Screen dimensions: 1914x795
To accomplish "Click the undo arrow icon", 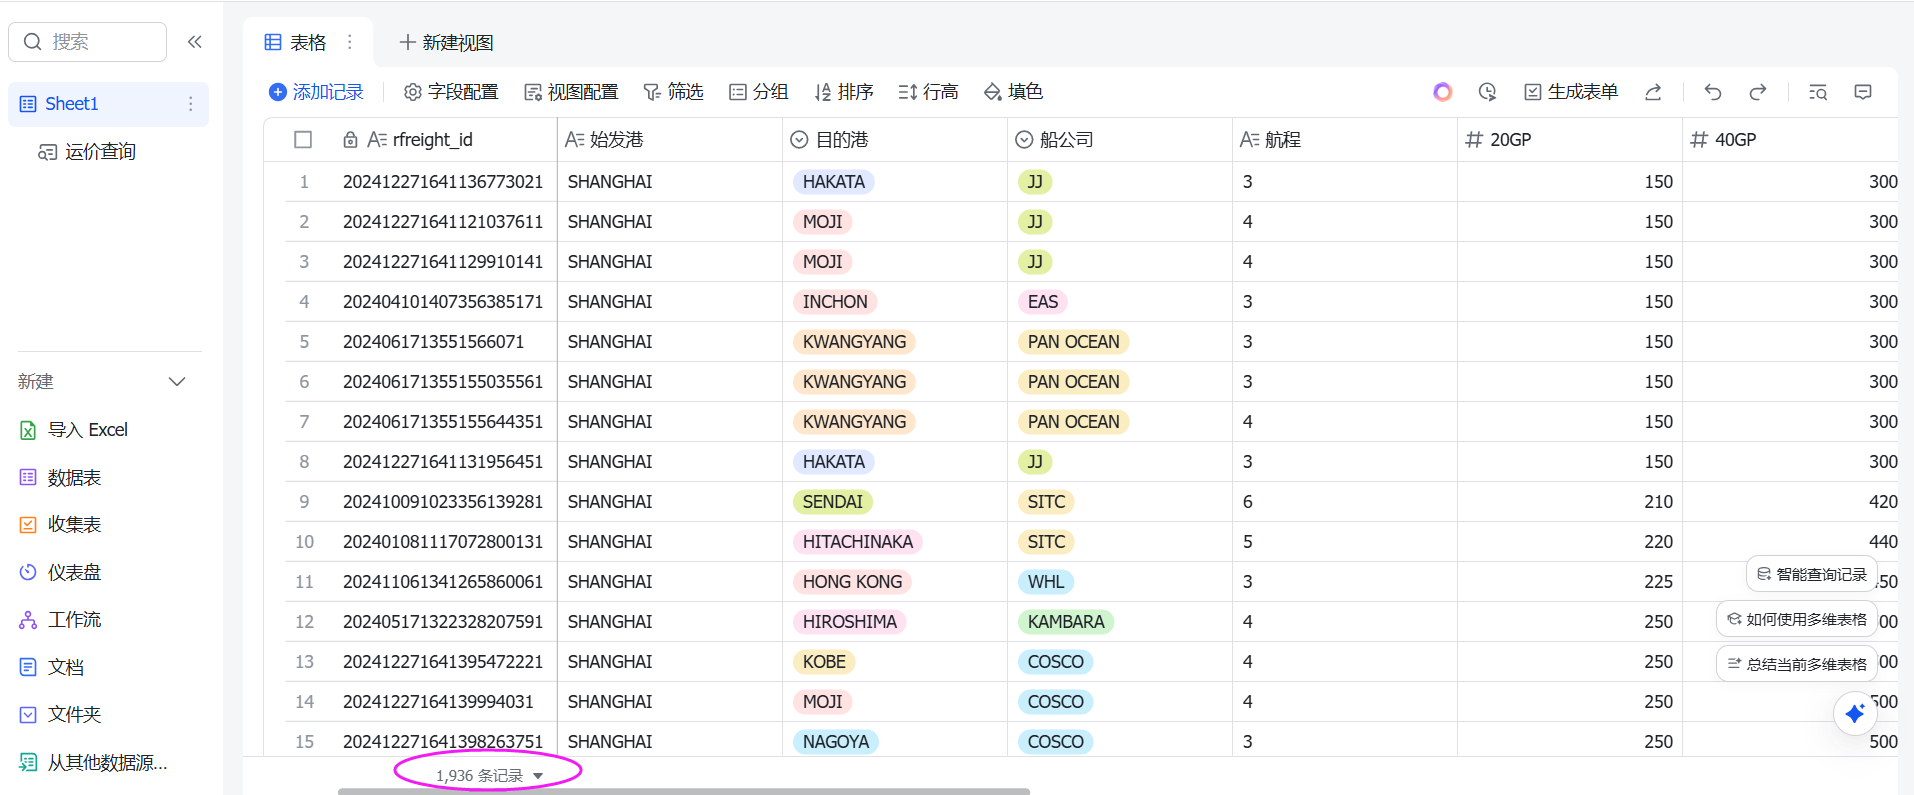I will click(x=1713, y=92).
